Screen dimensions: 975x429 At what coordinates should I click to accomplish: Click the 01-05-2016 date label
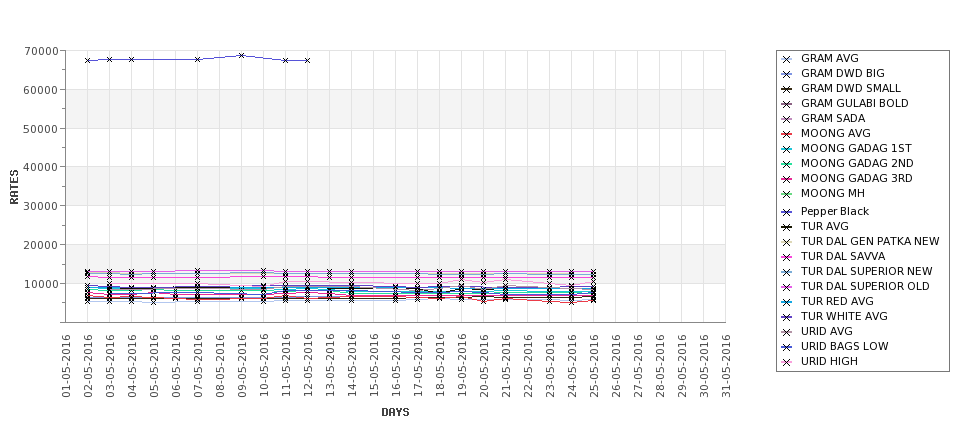66,366
